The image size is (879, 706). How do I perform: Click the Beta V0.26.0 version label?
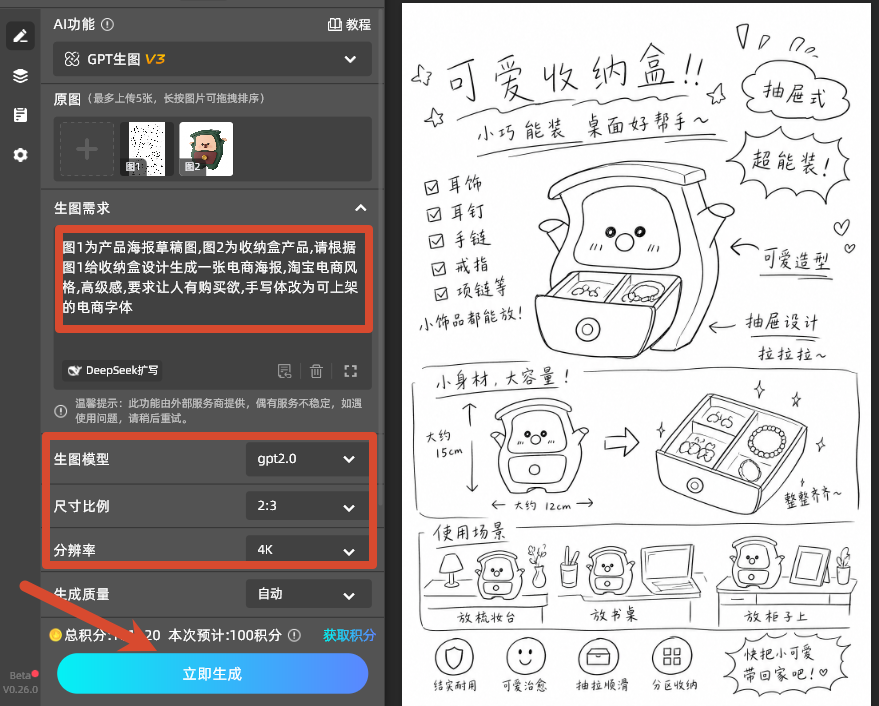coord(21,682)
